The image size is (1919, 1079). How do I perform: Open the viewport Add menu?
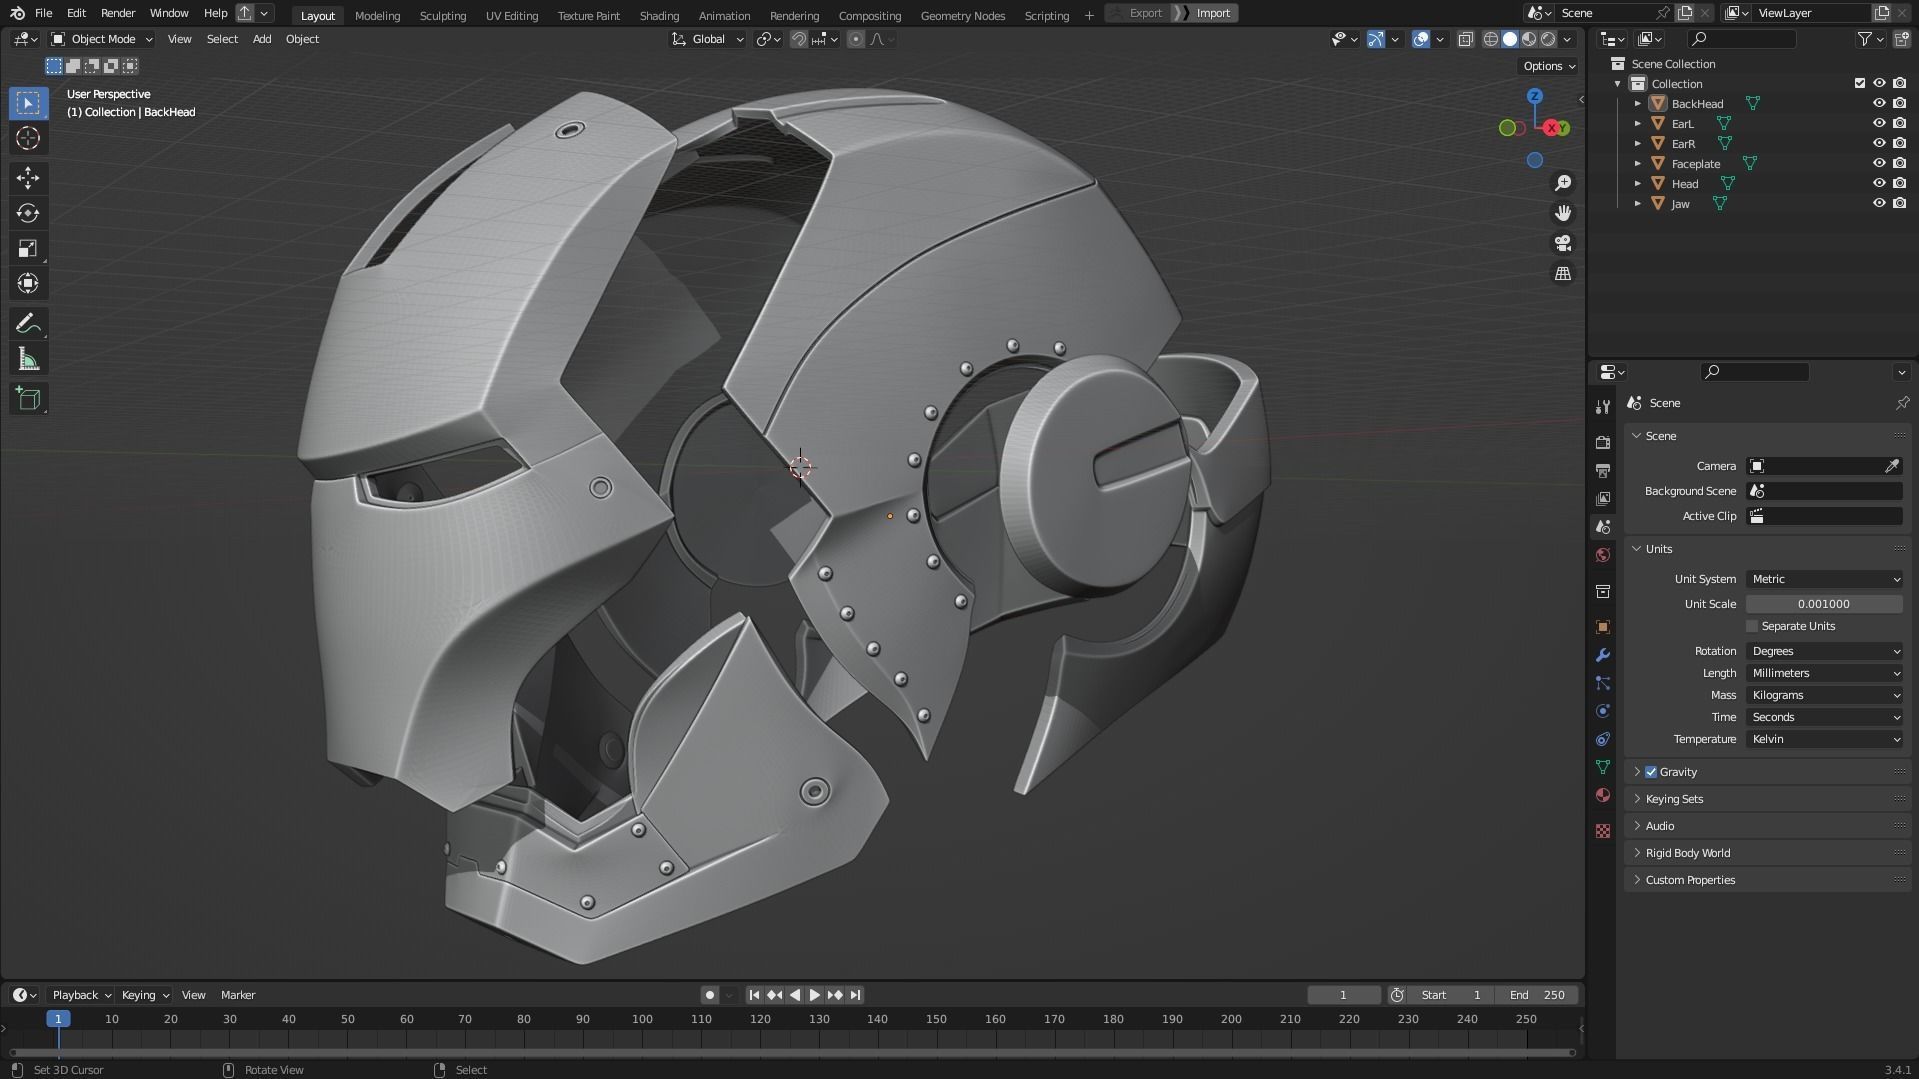[262, 39]
